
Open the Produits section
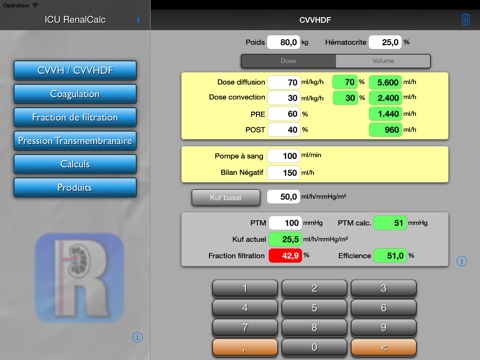click(75, 187)
